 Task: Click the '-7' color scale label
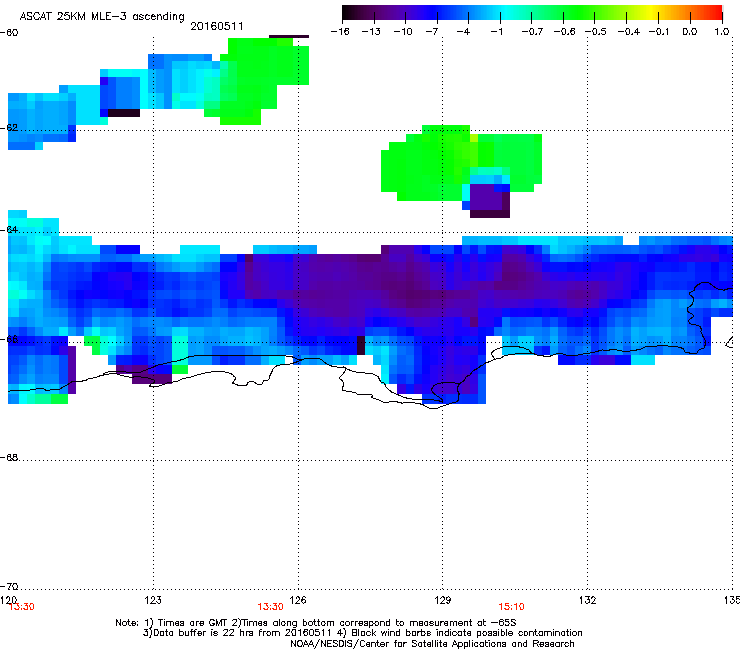click(x=432, y=32)
